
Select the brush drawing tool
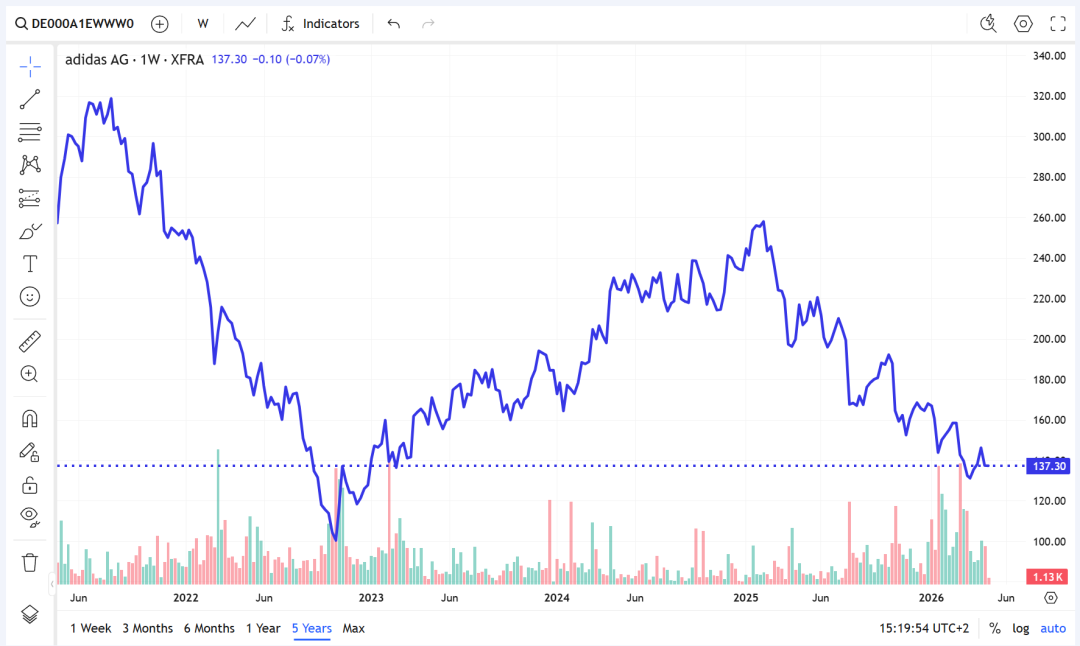tap(30, 231)
